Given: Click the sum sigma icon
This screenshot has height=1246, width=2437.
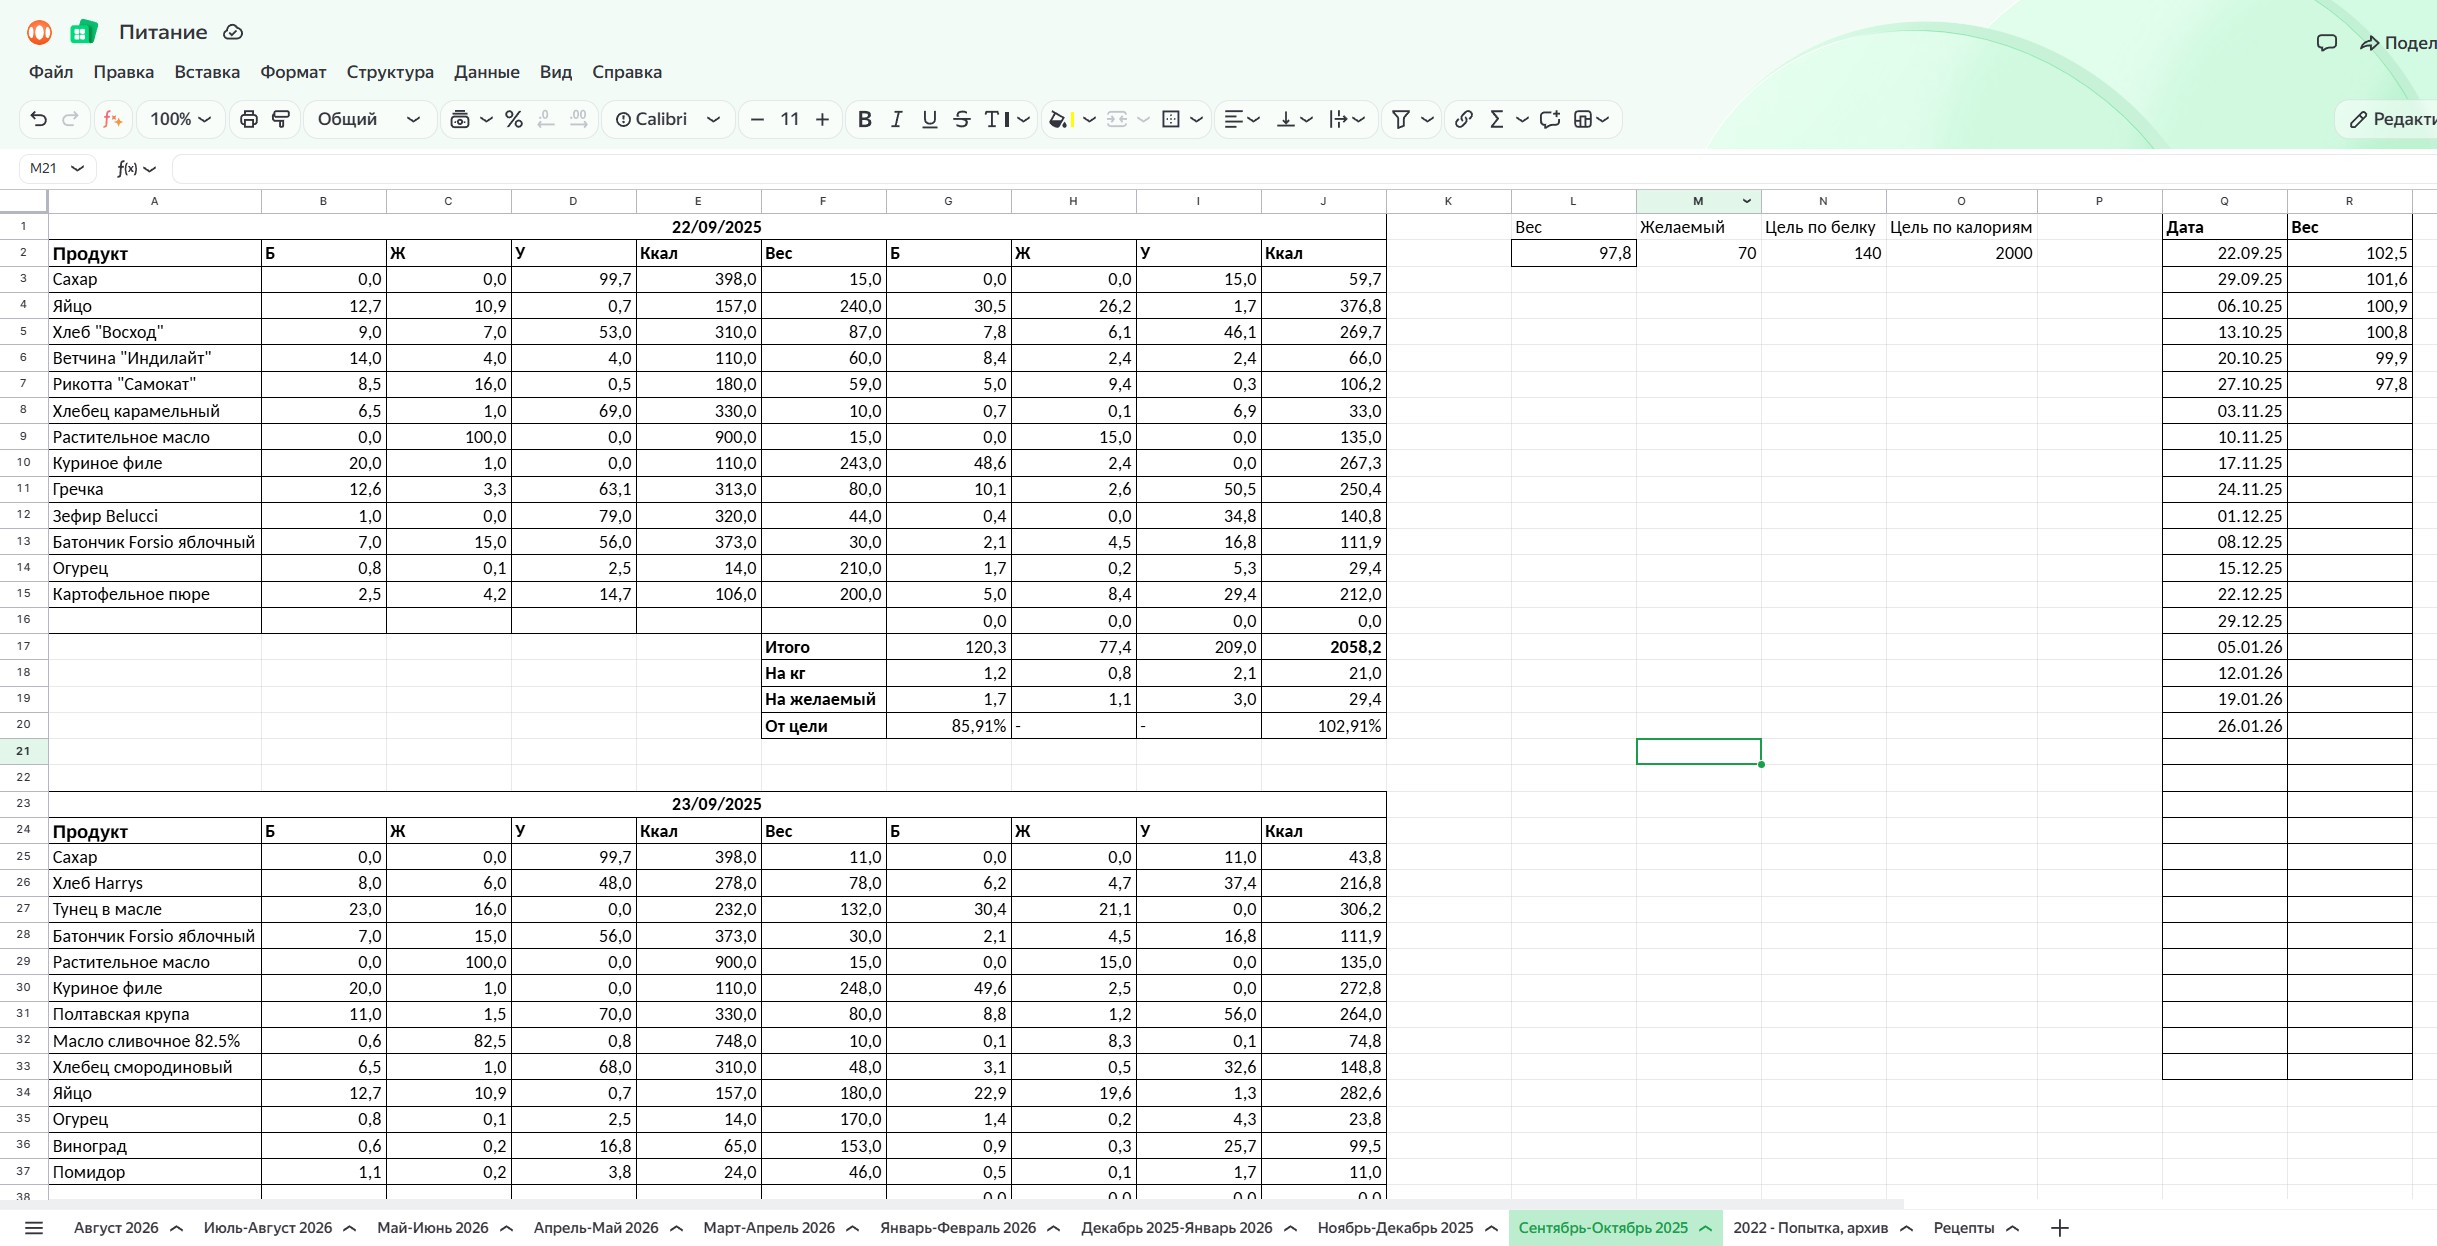Looking at the screenshot, I should click(1497, 119).
